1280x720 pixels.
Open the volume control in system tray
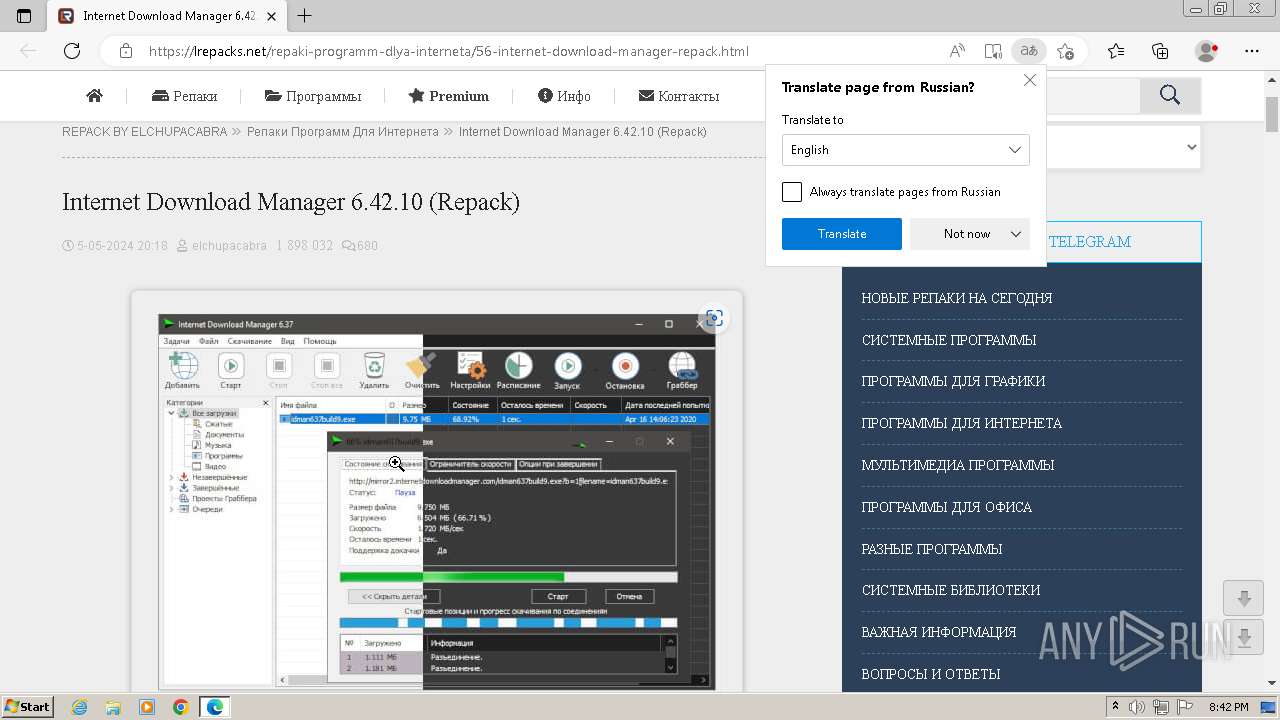coord(1137,707)
